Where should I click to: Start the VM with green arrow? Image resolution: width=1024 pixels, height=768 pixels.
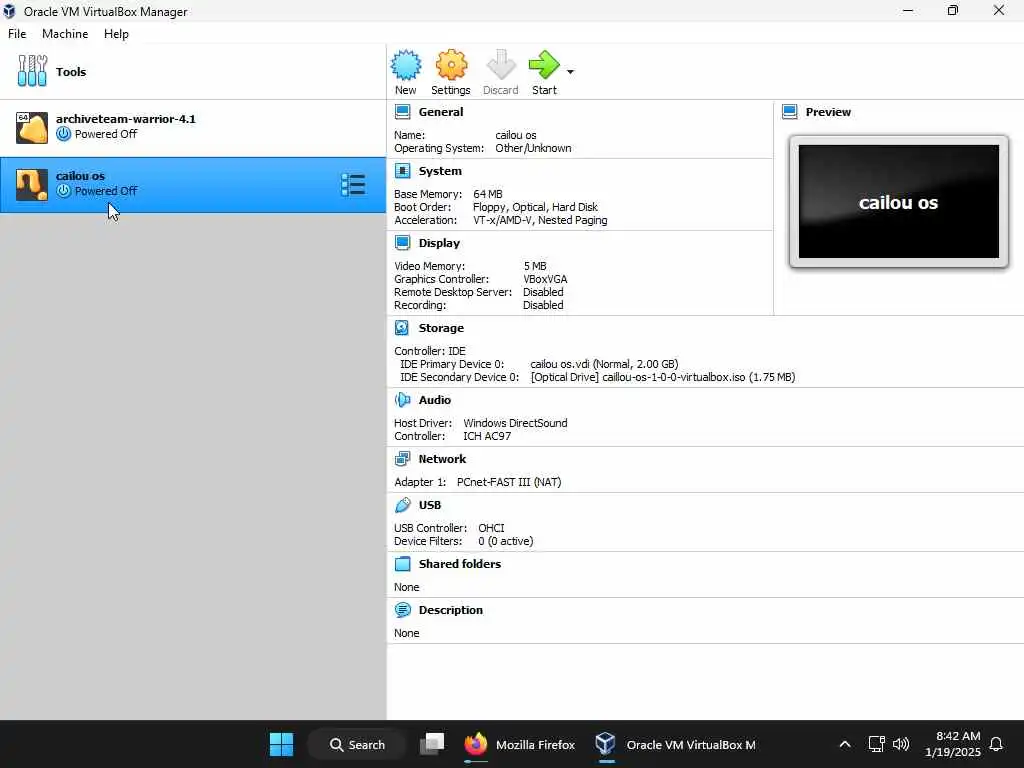(544, 65)
